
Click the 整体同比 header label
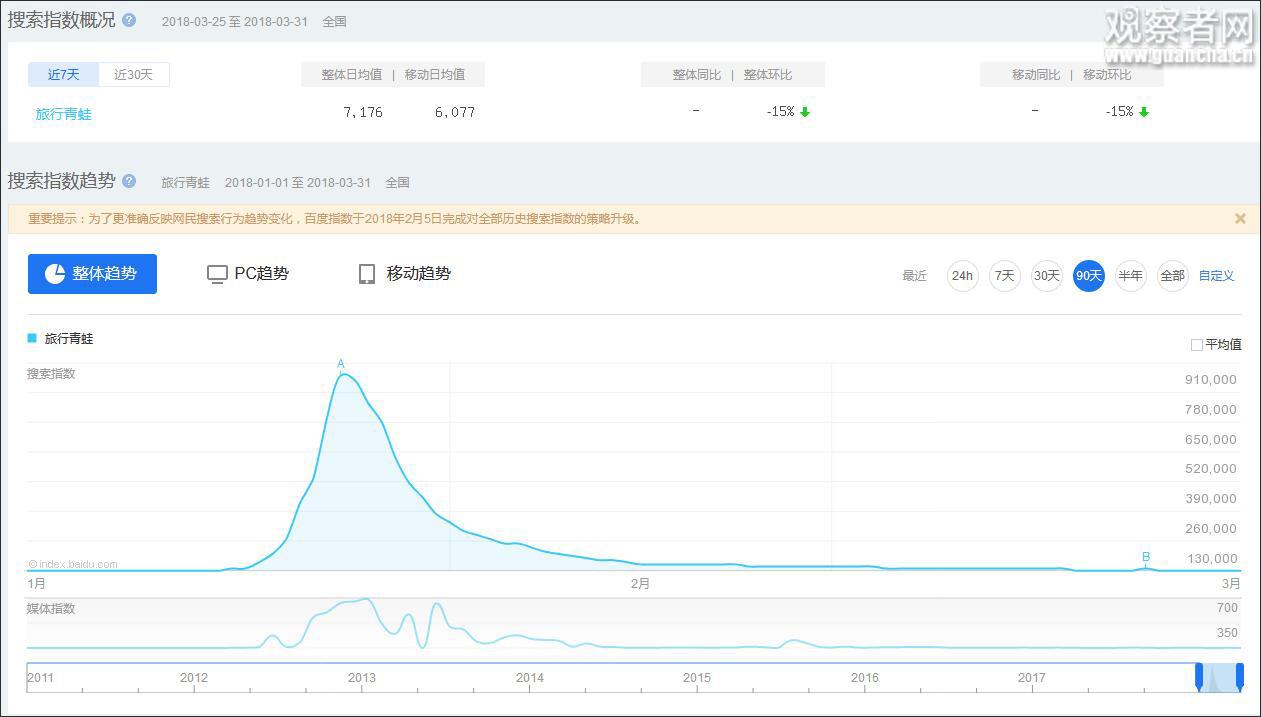[x=697, y=75]
